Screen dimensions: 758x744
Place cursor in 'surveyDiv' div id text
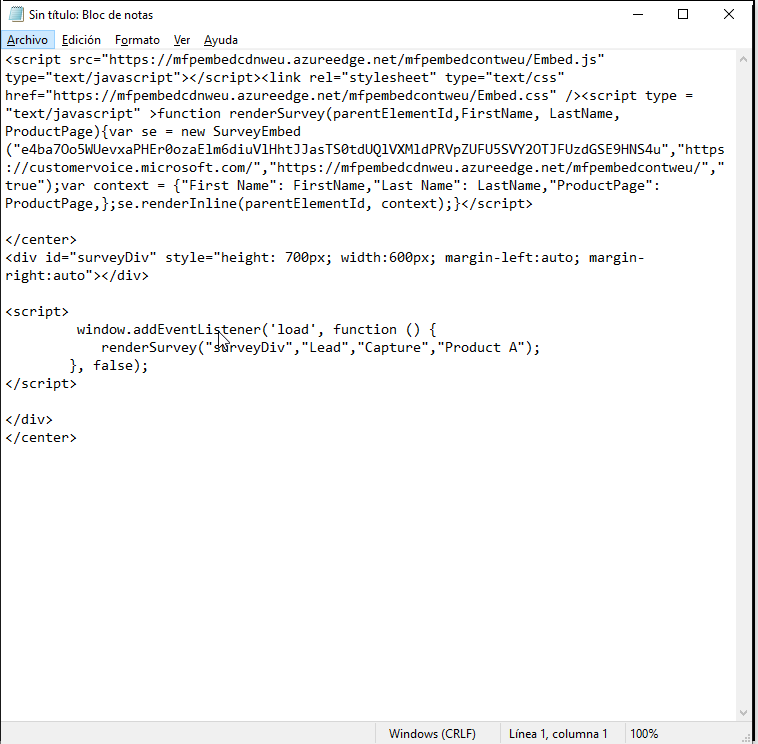click(113, 258)
